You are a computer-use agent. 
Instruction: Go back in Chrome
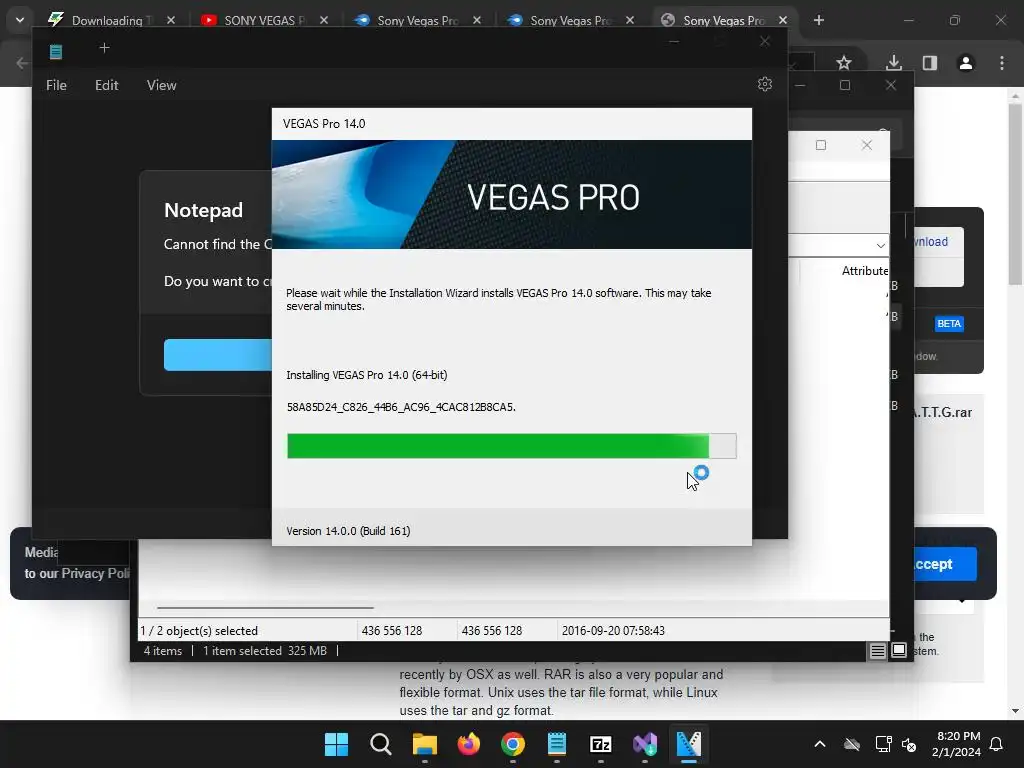(22, 63)
